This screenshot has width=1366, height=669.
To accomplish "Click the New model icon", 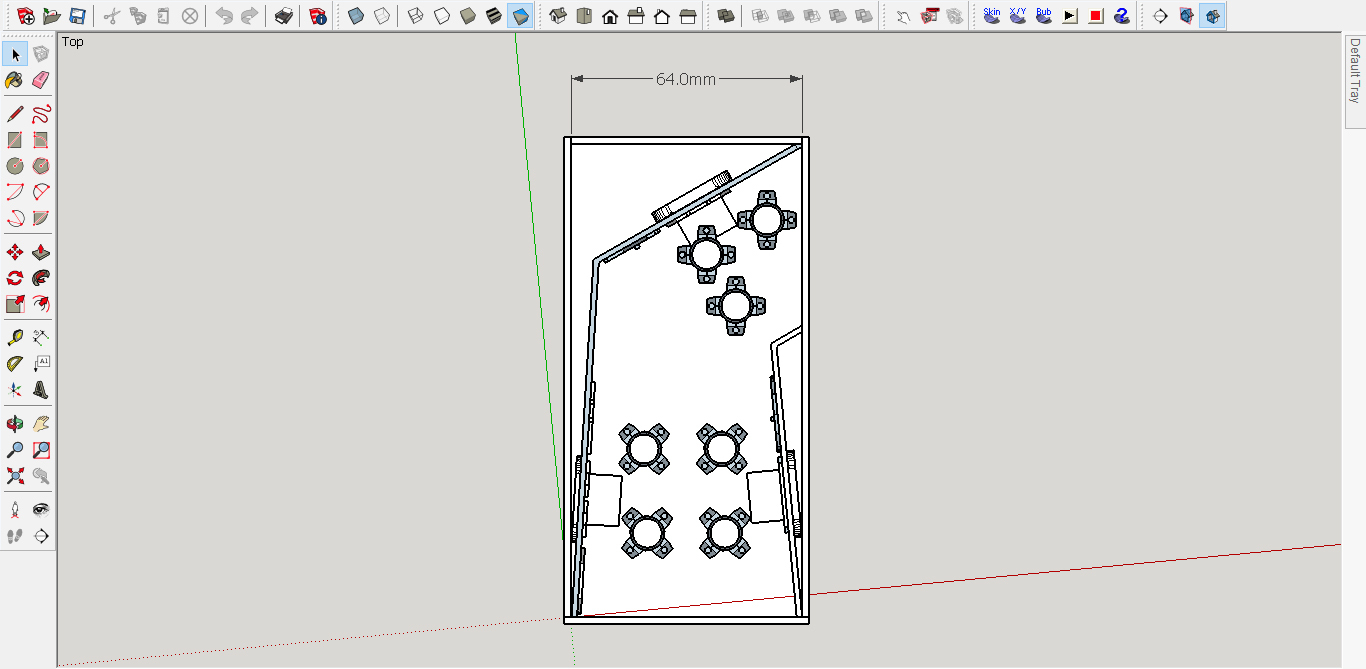I will click(x=26, y=16).
